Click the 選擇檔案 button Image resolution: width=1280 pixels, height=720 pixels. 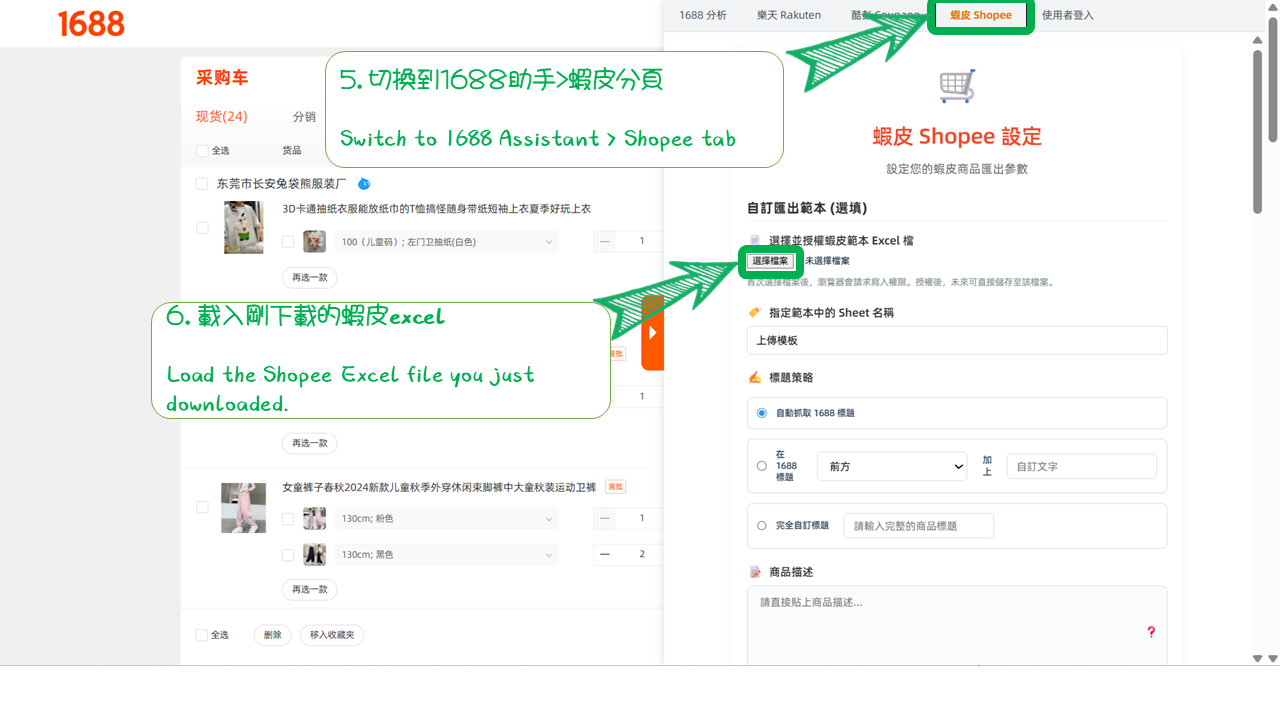click(x=770, y=261)
